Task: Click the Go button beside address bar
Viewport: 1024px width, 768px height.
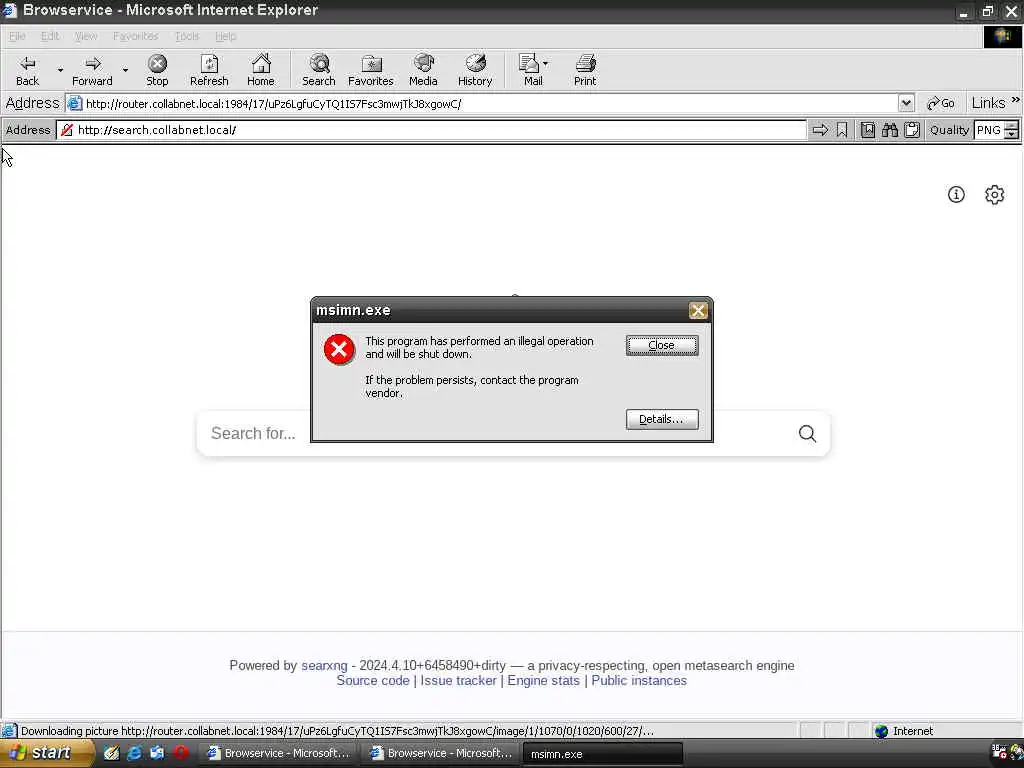Action: [x=940, y=103]
